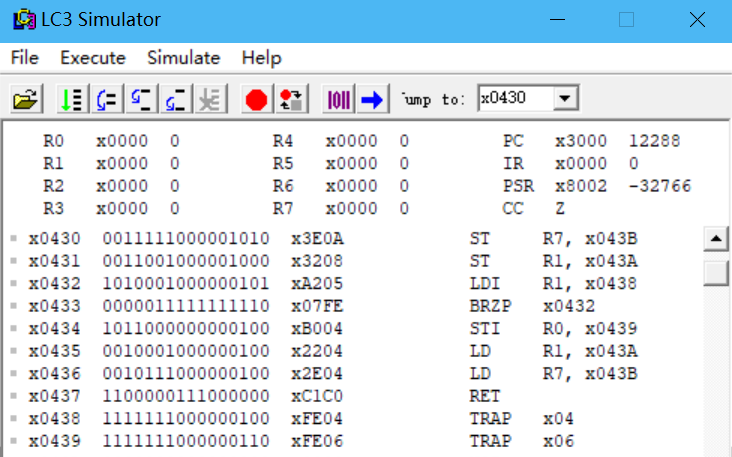The image size is (732, 457).
Task: Toggle breakpoint marker at address x0432
Action: (14, 283)
